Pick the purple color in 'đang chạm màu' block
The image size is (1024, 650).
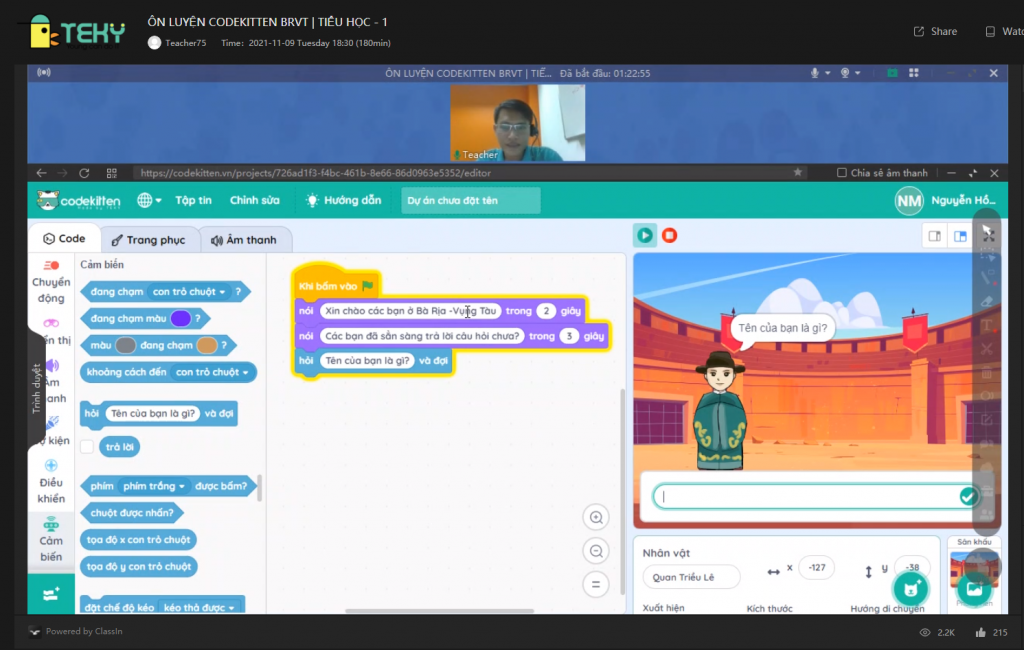181,319
